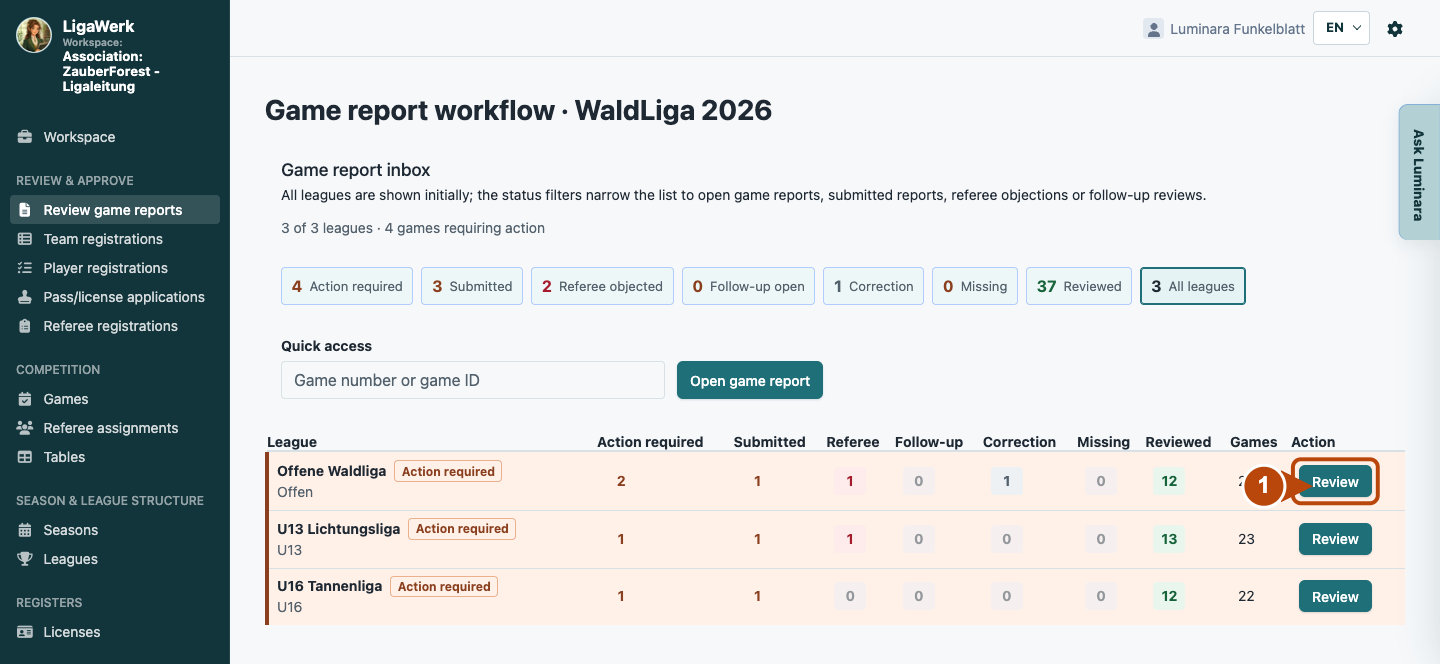Click the Tables grid icon

[25, 457]
